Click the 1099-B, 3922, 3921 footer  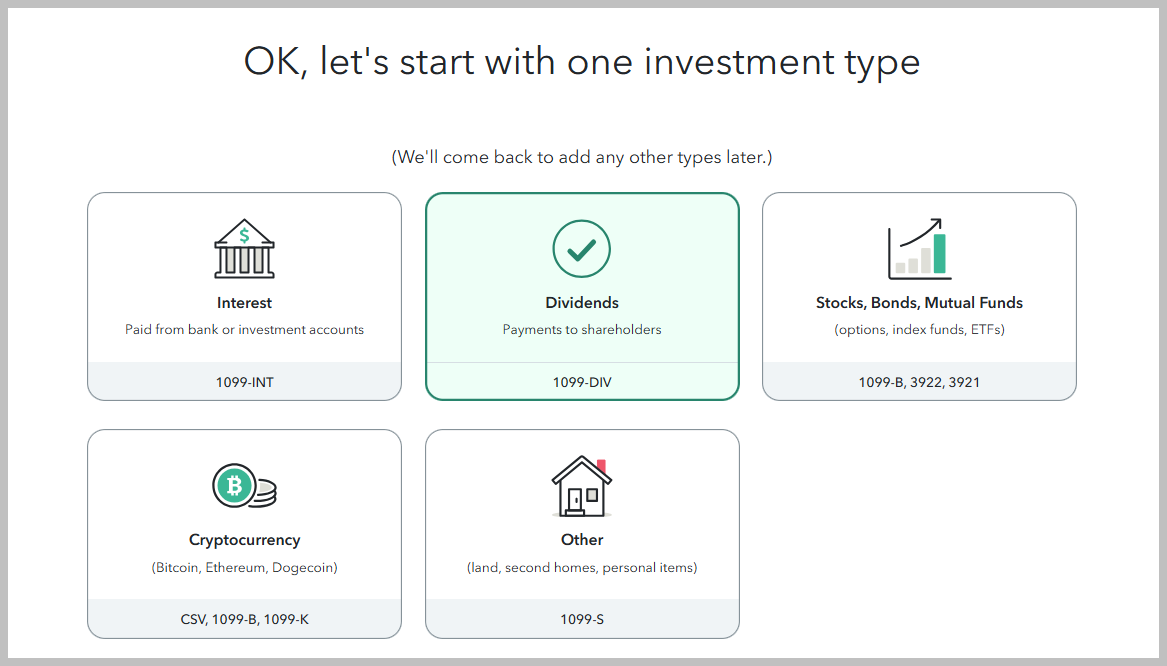919,382
